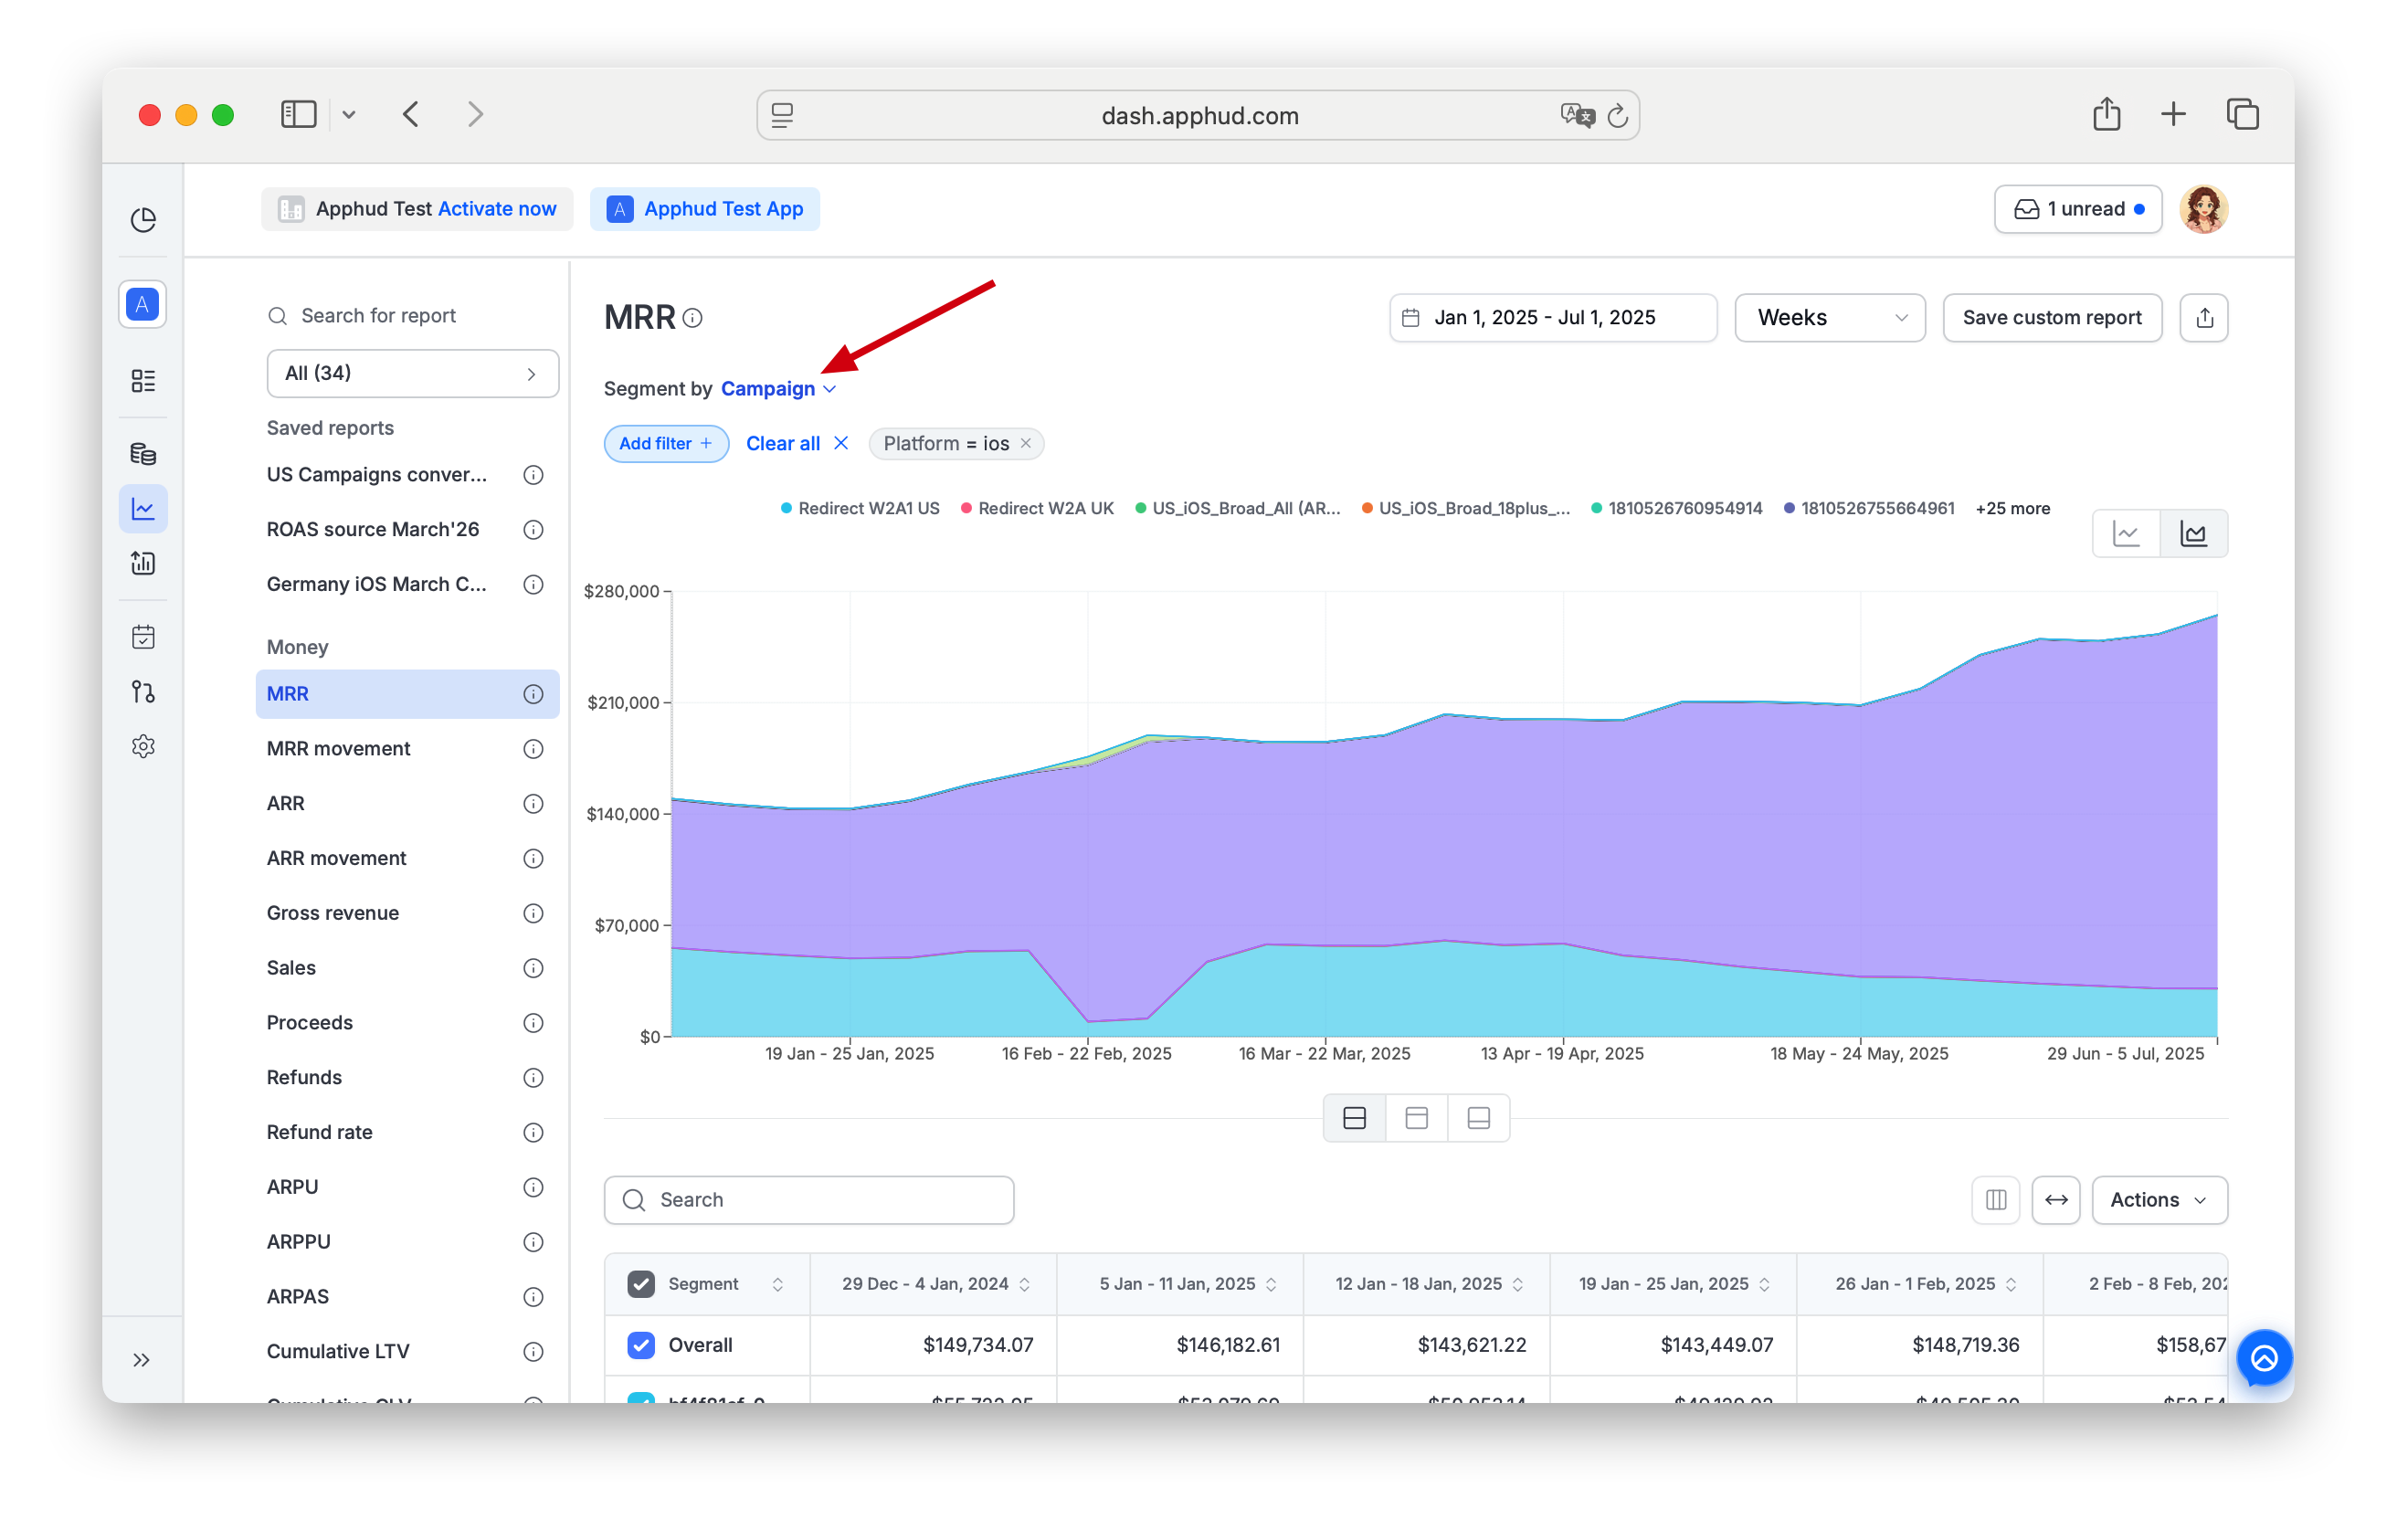The height and width of the screenshot is (1540, 2397).
Task: Remove the Platform = ios filter chip
Action: (x=1025, y=443)
